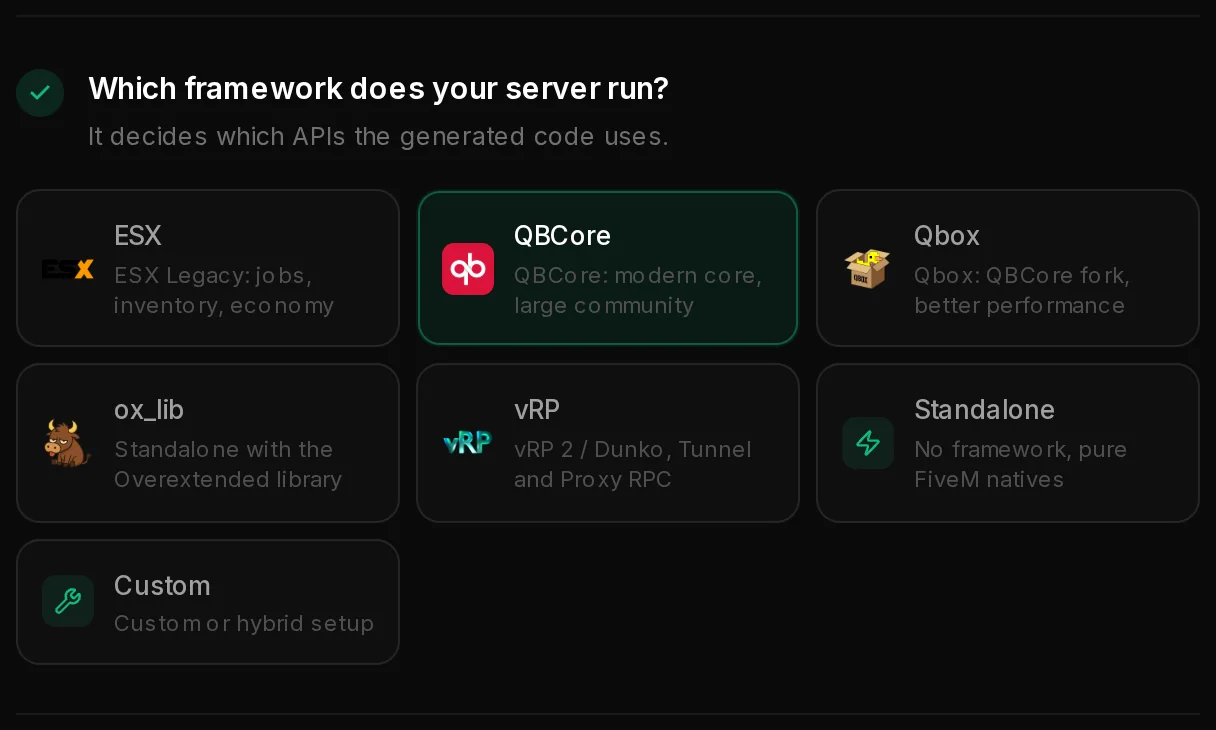The height and width of the screenshot is (730, 1216).
Task: Select the Custom title label
Action: [162, 586]
